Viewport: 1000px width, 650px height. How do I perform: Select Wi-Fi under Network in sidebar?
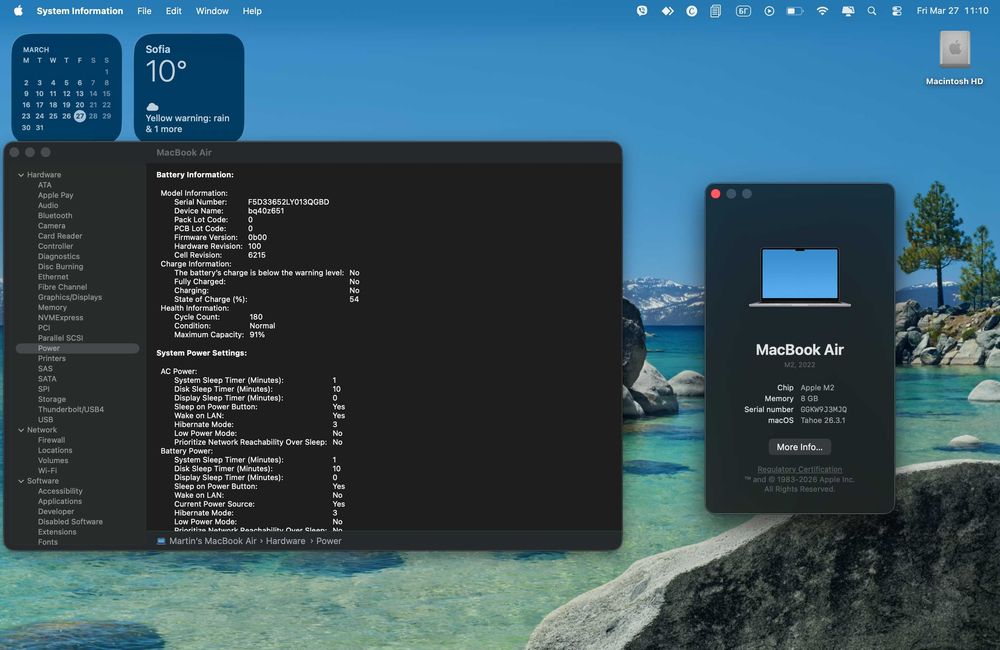(47, 471)
